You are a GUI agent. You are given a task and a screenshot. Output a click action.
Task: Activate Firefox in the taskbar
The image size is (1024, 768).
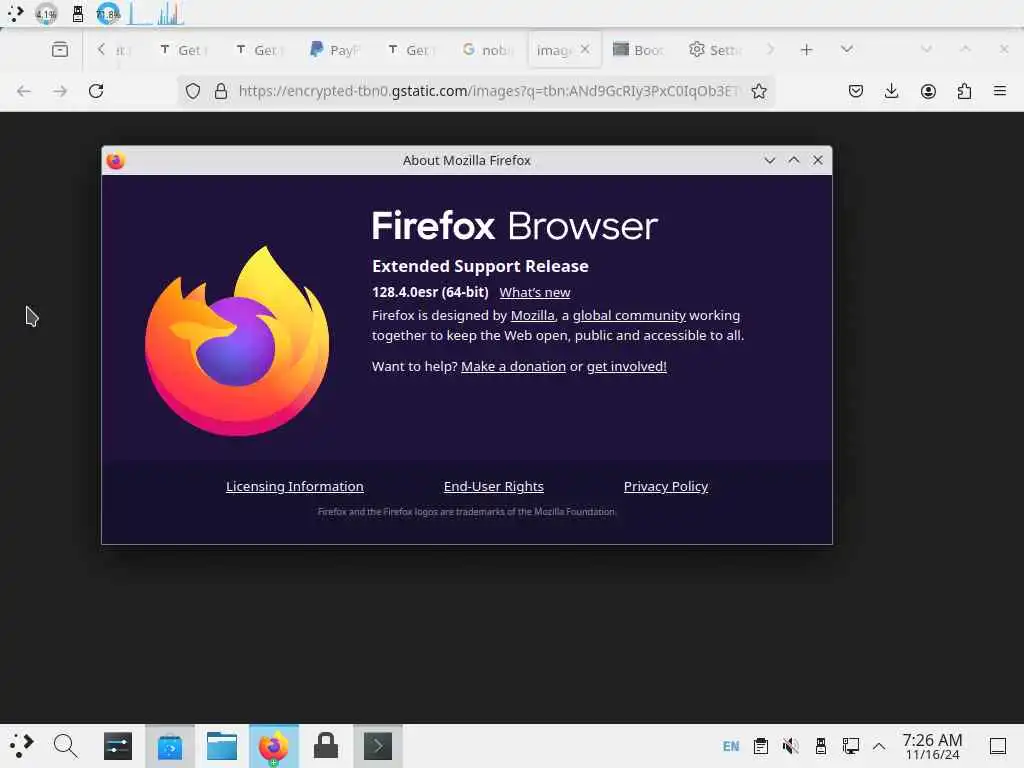point(274,746)
